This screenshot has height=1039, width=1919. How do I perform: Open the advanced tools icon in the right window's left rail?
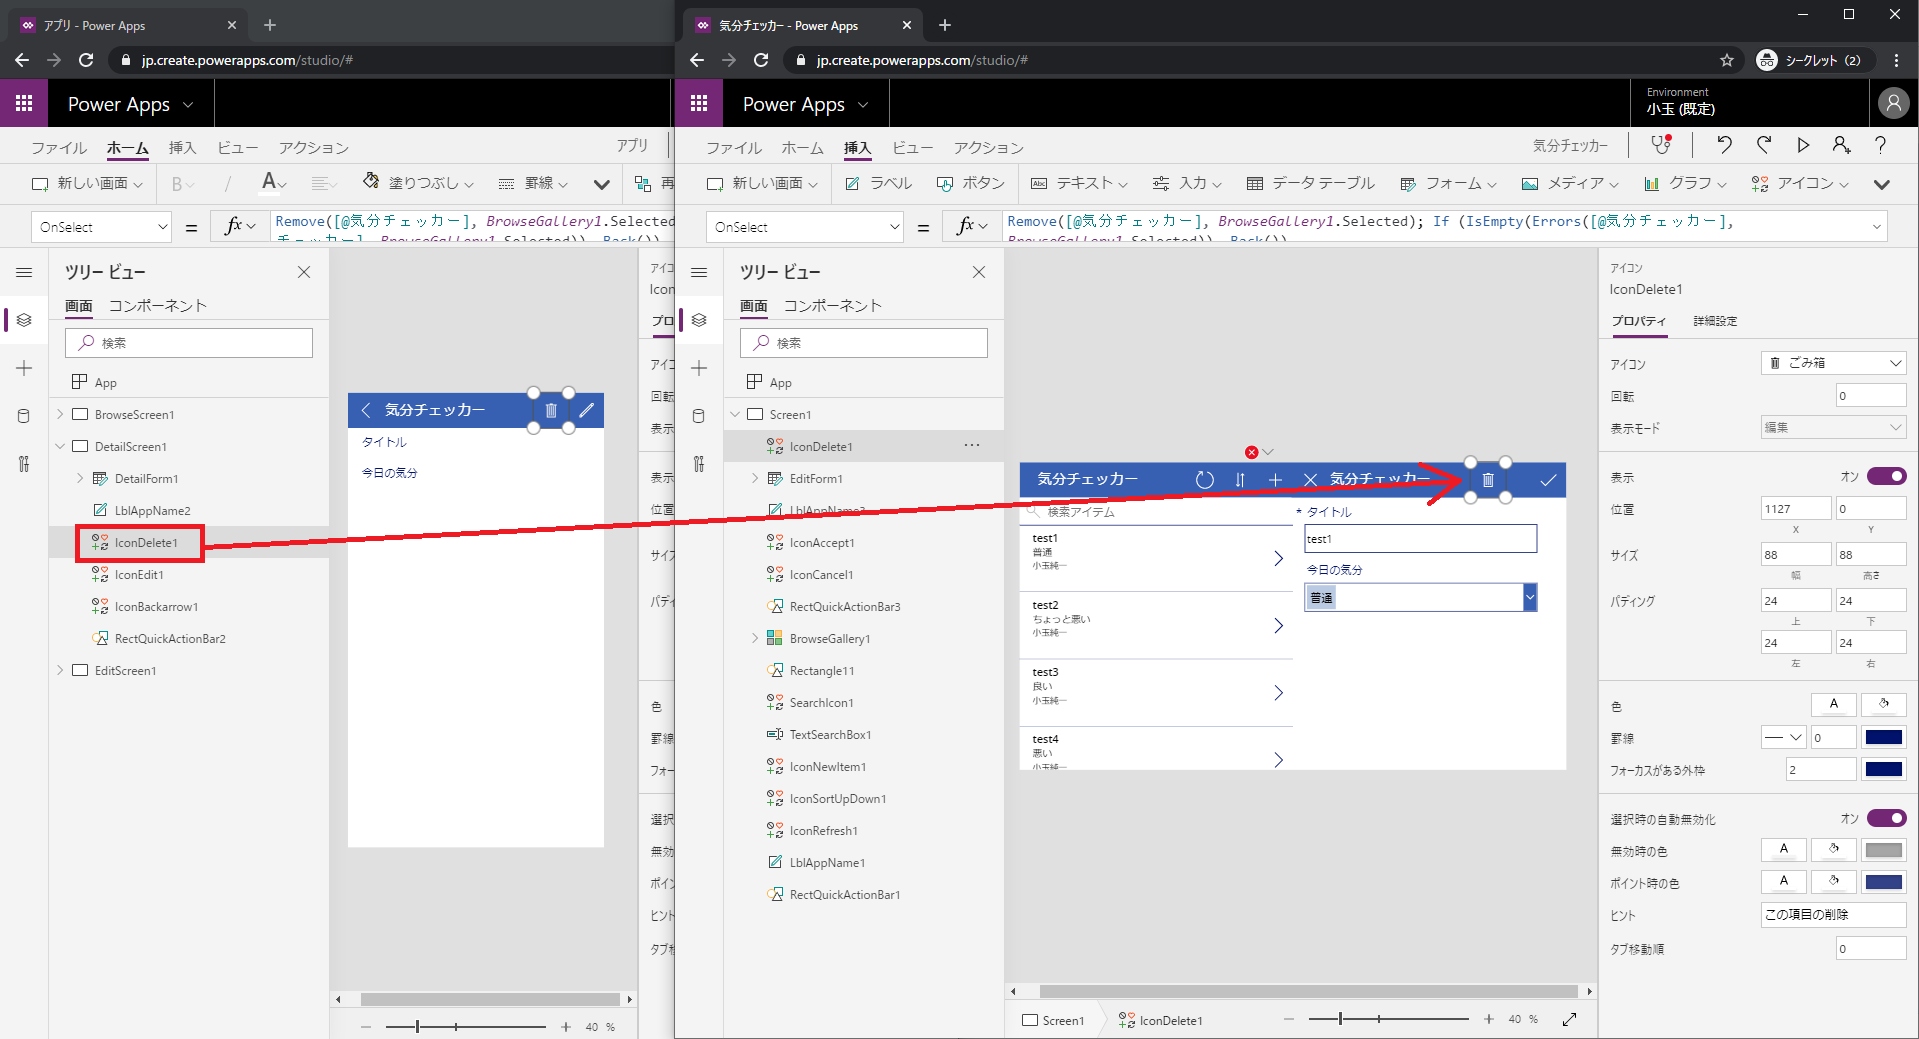pos(699,464)
